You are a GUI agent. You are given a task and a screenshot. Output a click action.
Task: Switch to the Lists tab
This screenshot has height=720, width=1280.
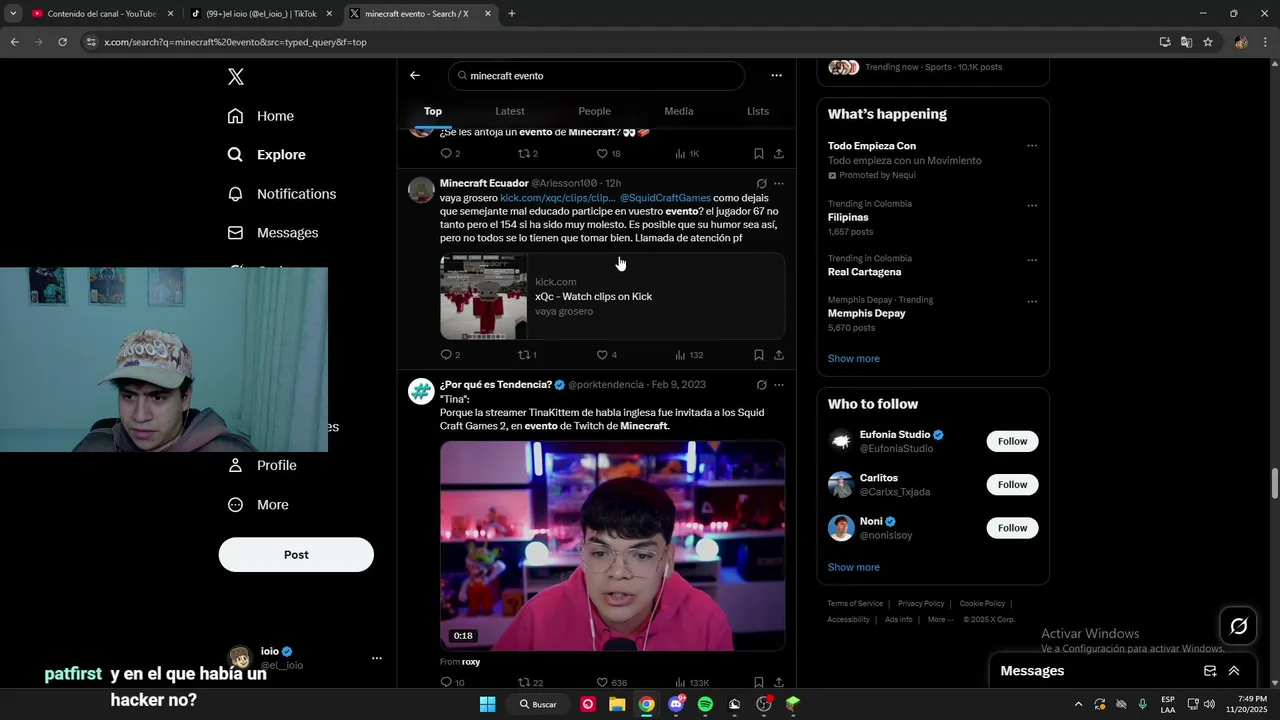click(758, 111)
